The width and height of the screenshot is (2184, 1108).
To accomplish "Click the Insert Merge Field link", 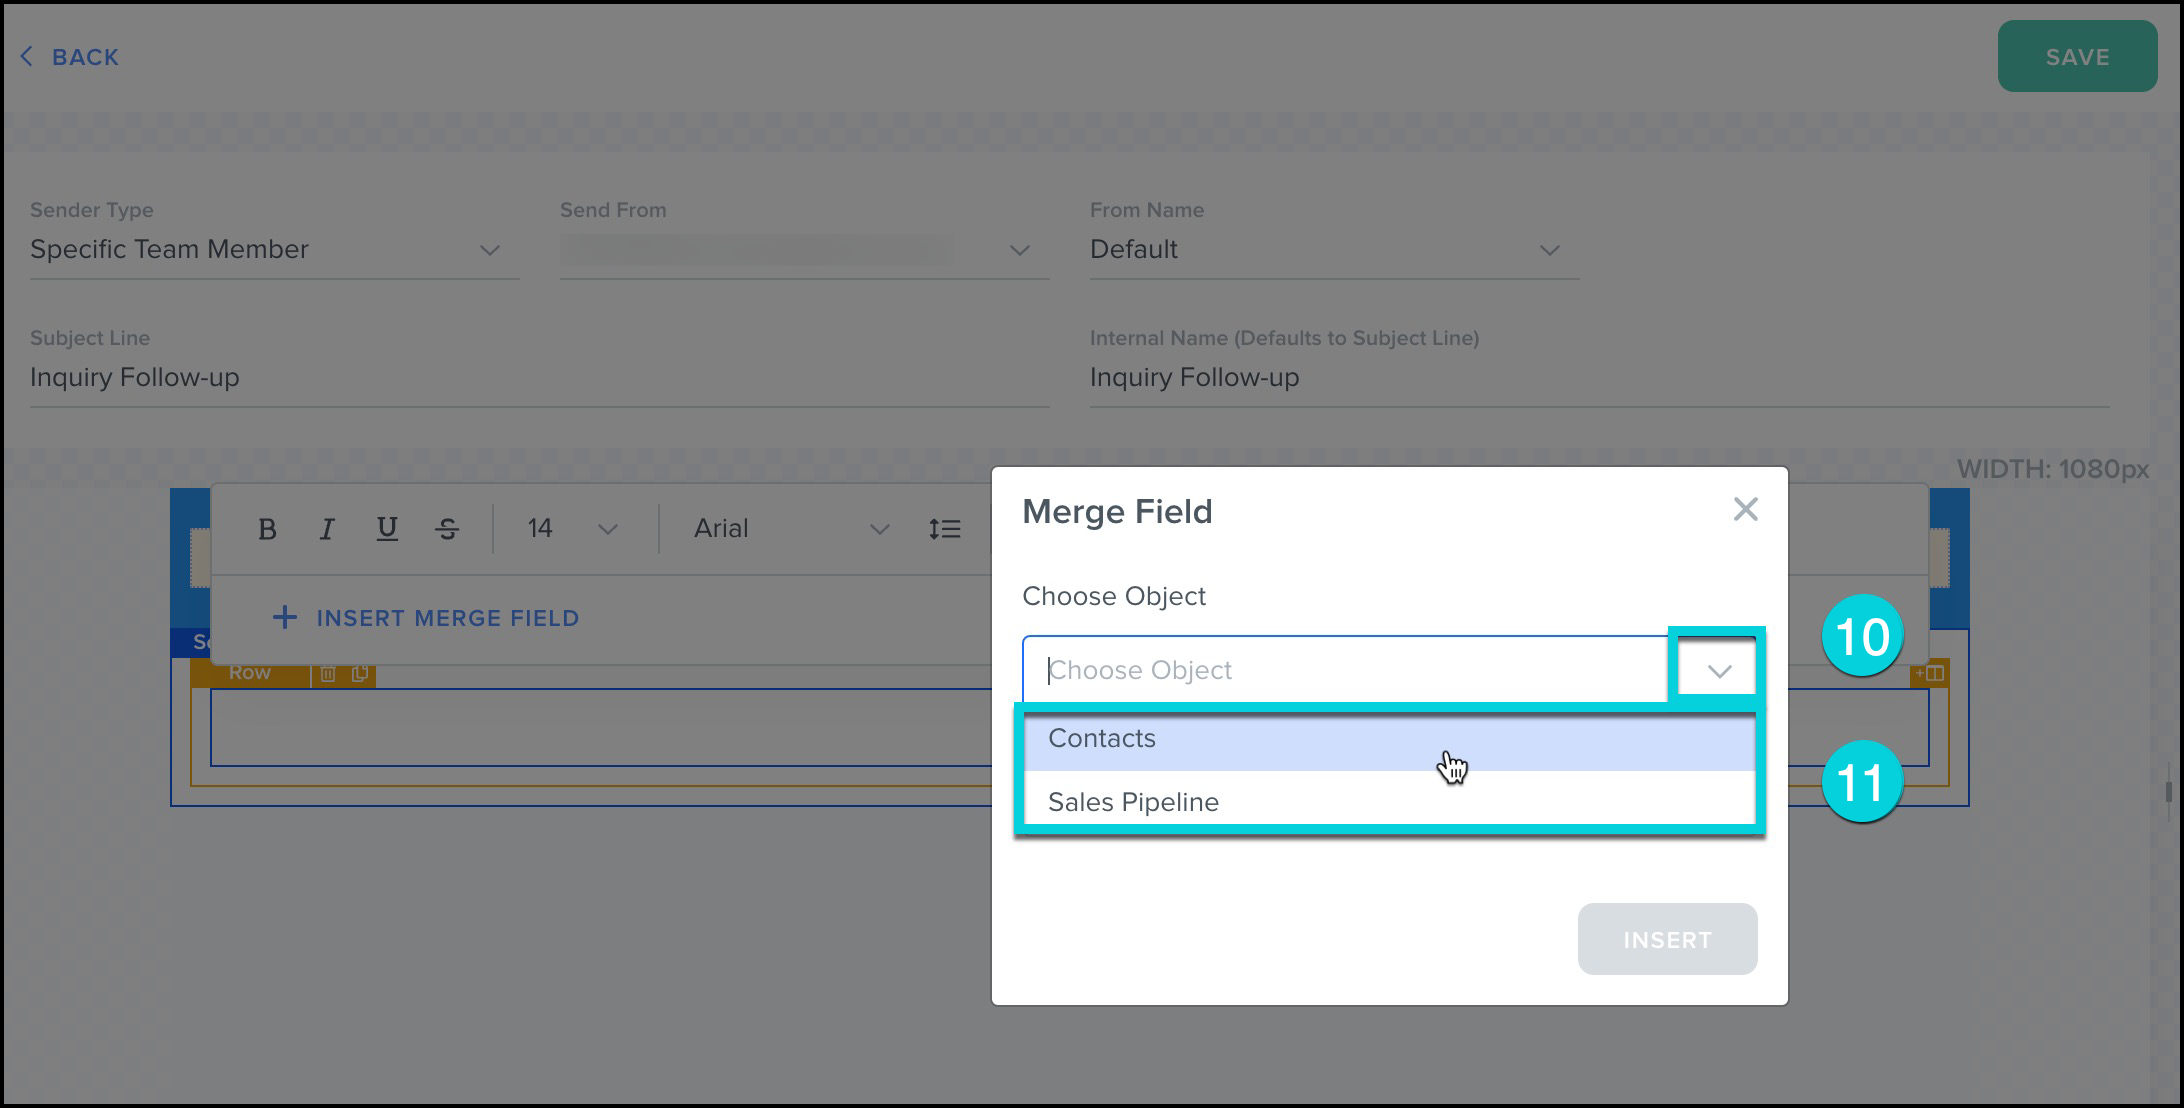I will (426, 618).
